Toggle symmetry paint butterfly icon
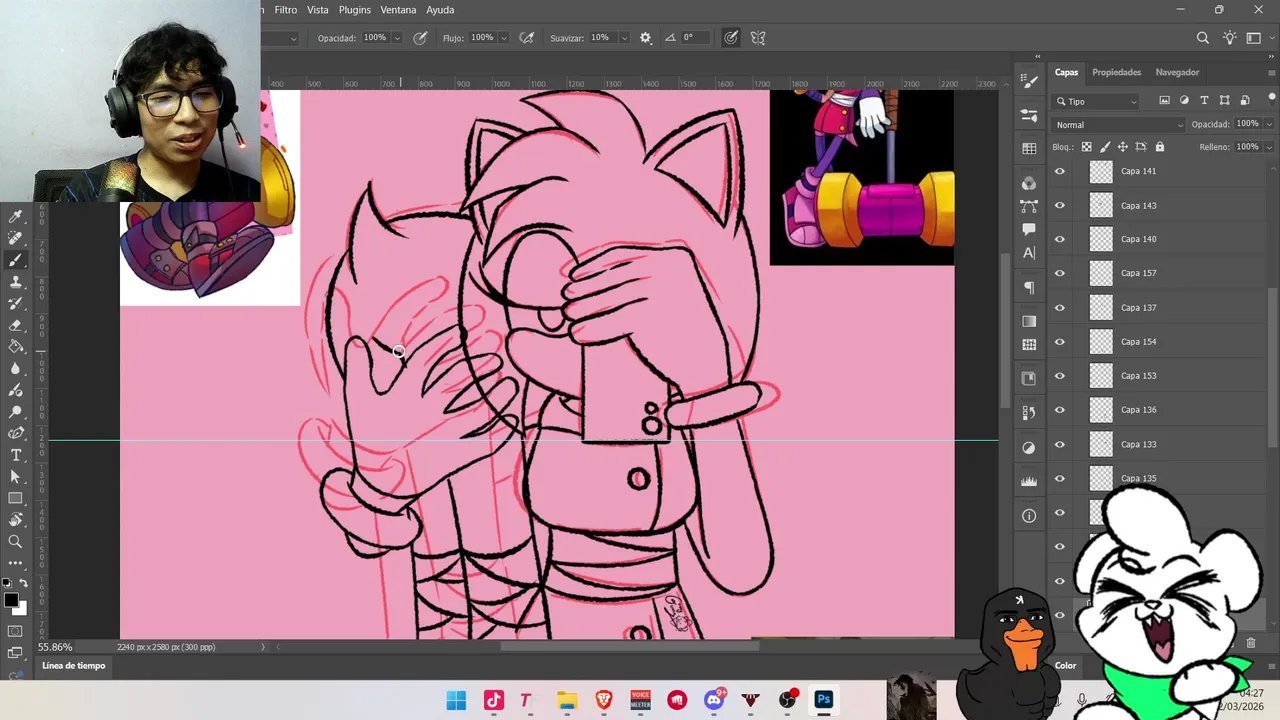The height and width of the screenshot is (720, 1280). point(758,38)
